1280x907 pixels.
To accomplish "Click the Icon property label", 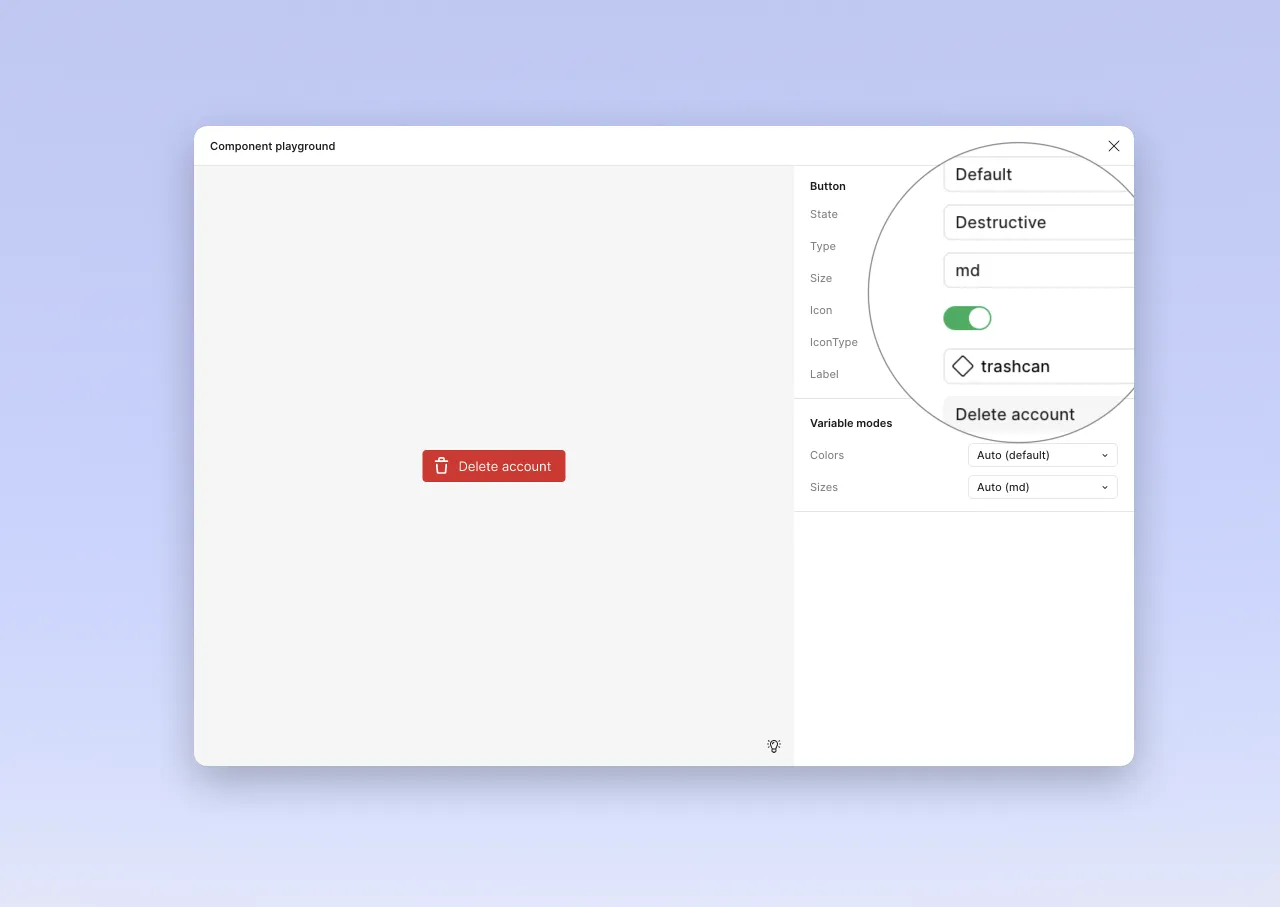I will coord(820,310).
